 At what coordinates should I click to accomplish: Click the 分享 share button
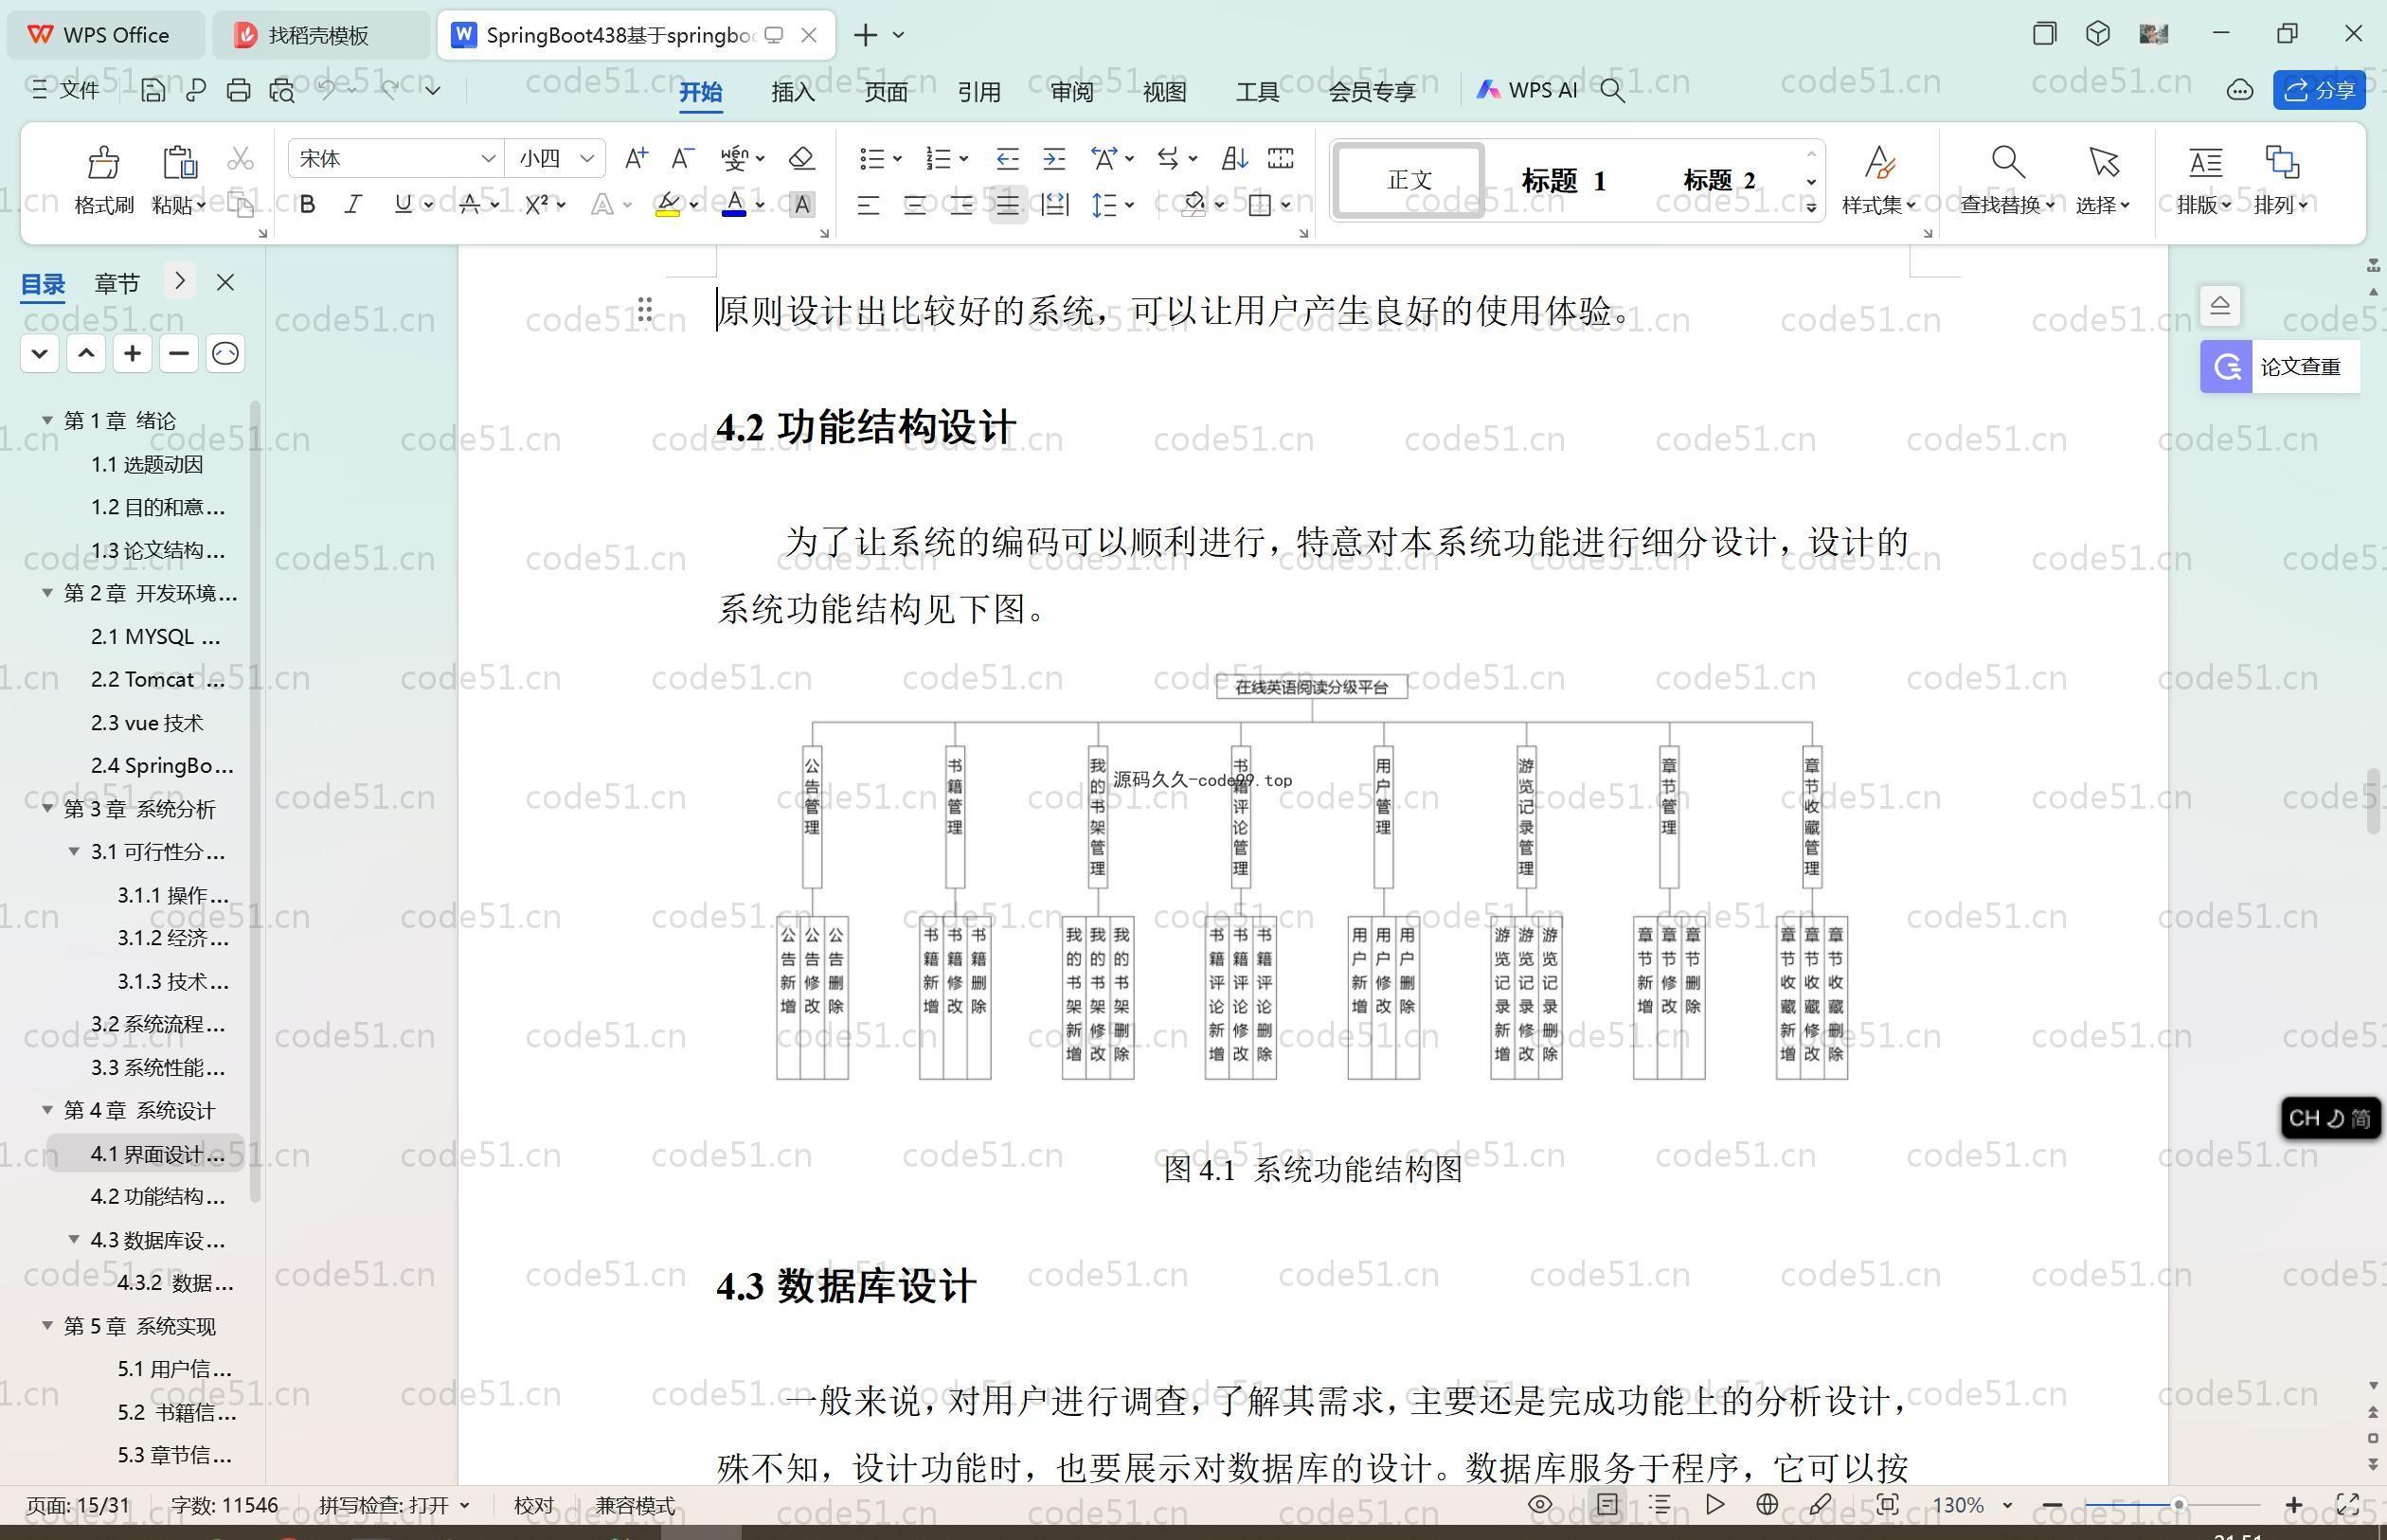coord(2319,90)
